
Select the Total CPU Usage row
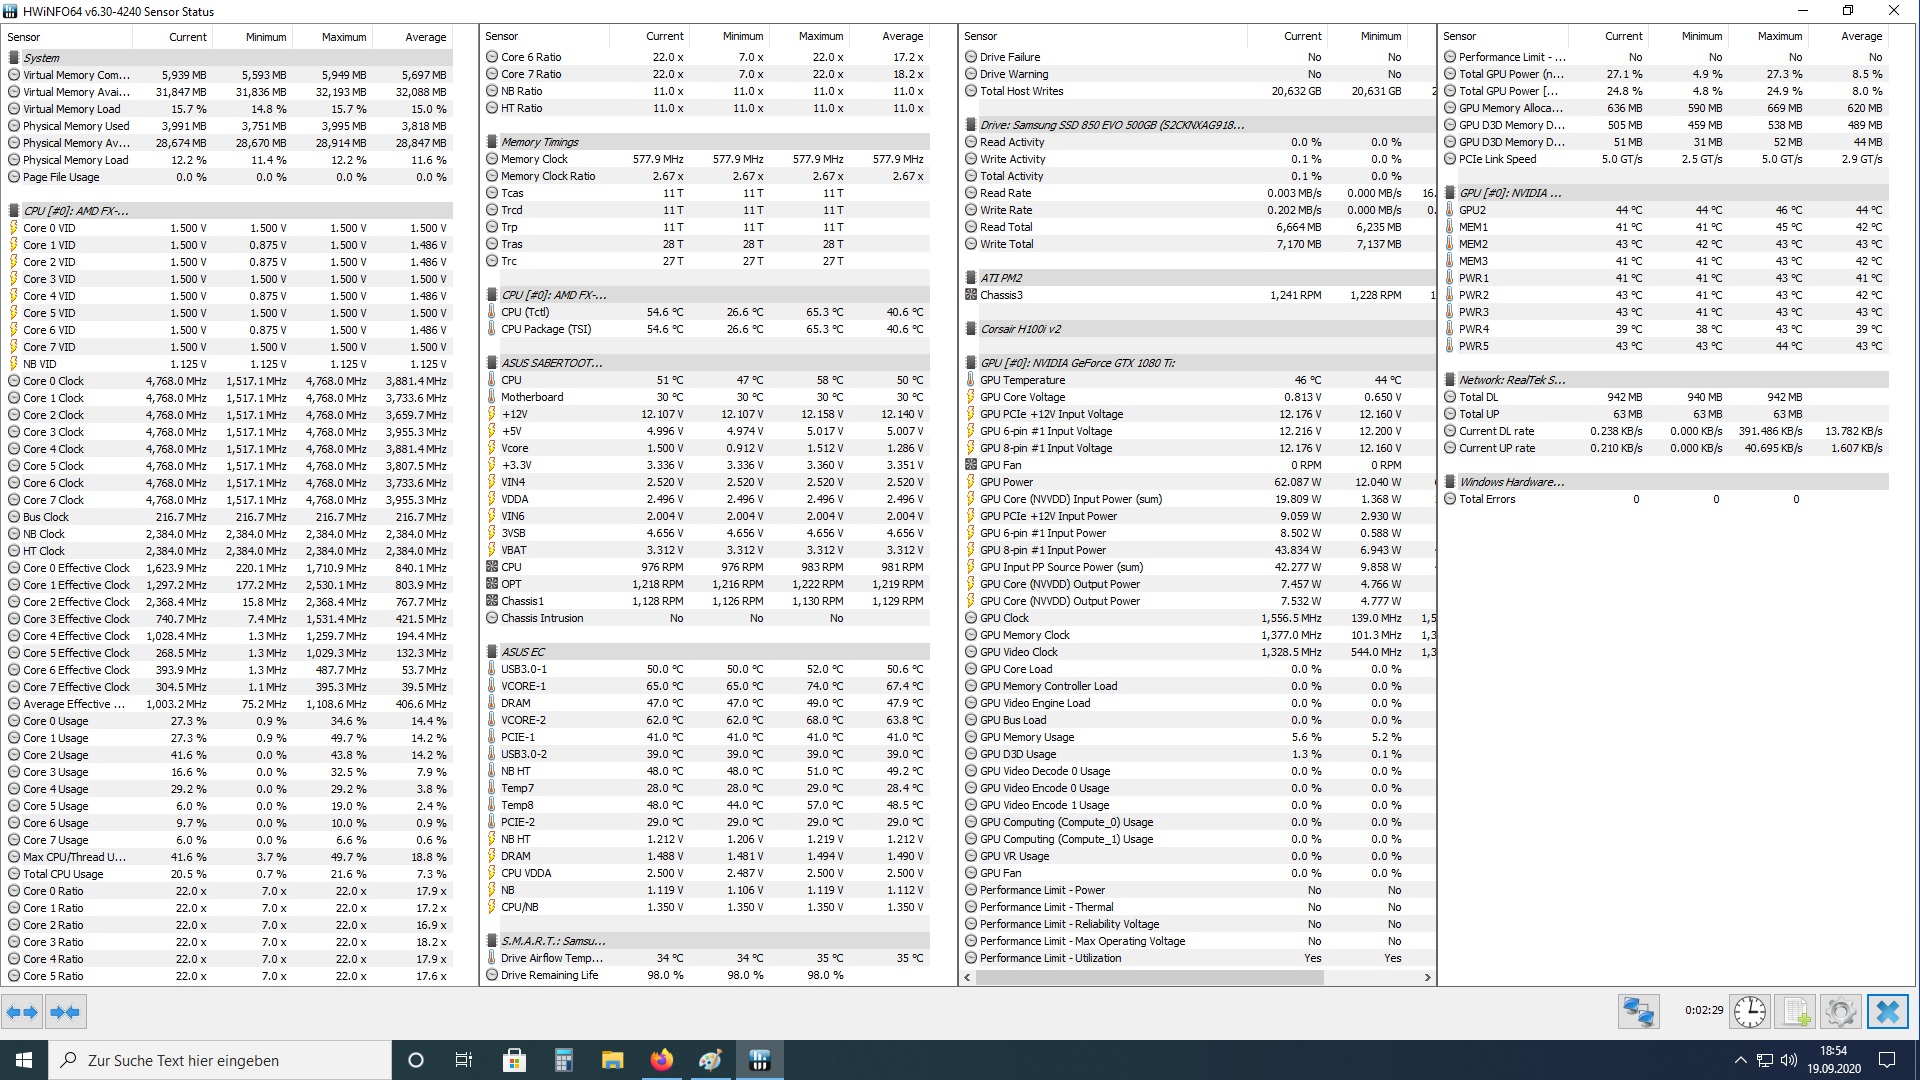(x=63, y=874)
